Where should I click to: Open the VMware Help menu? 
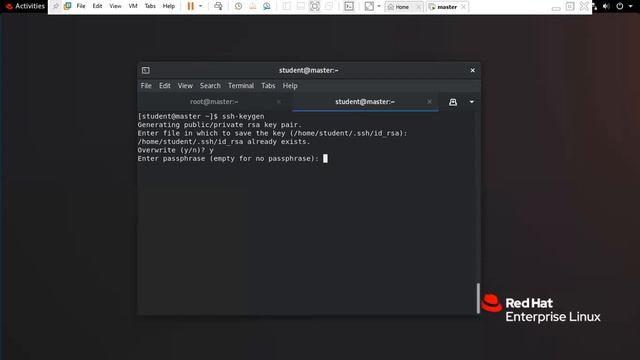(169, 6)
